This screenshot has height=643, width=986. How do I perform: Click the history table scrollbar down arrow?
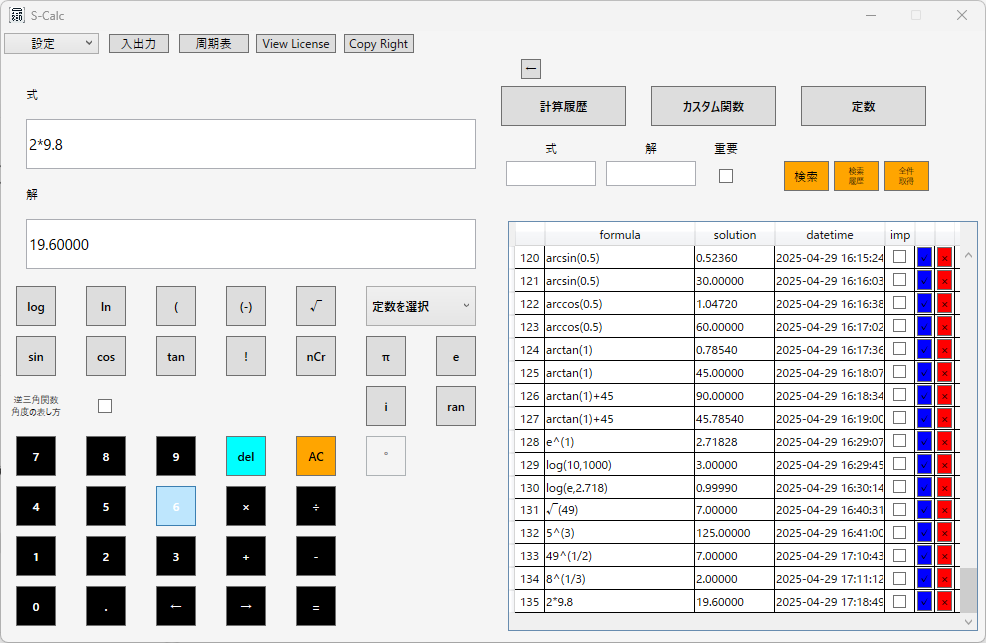click(968, 621)
